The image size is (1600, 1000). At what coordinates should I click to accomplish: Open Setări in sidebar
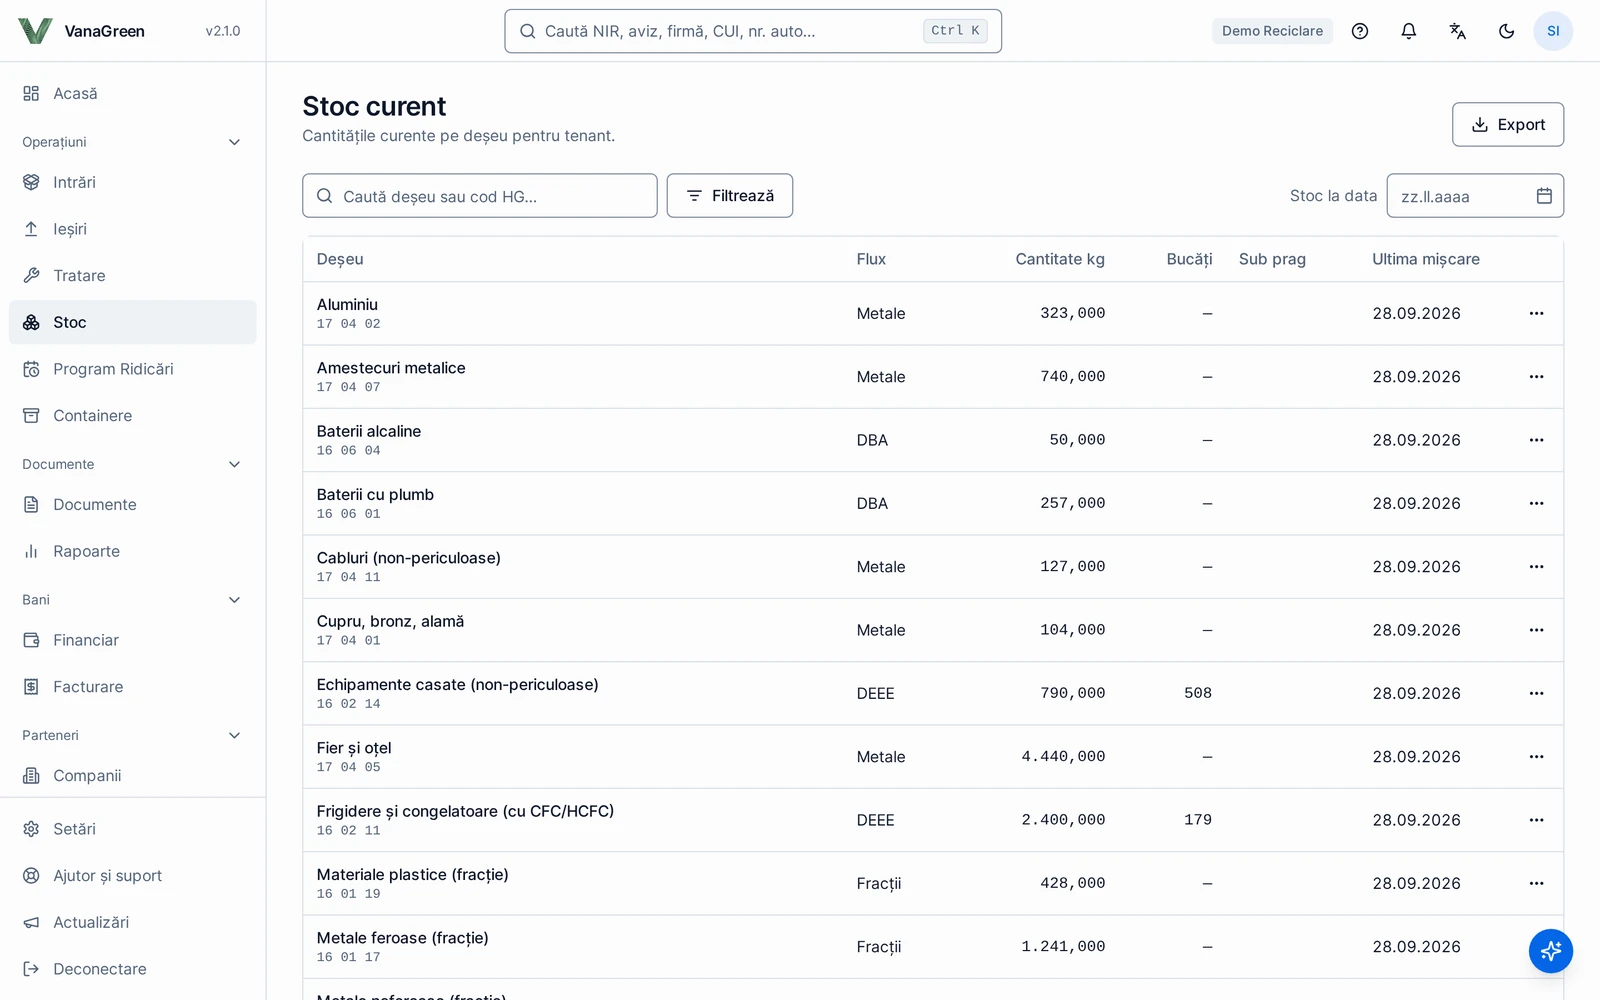pos(133,829)
